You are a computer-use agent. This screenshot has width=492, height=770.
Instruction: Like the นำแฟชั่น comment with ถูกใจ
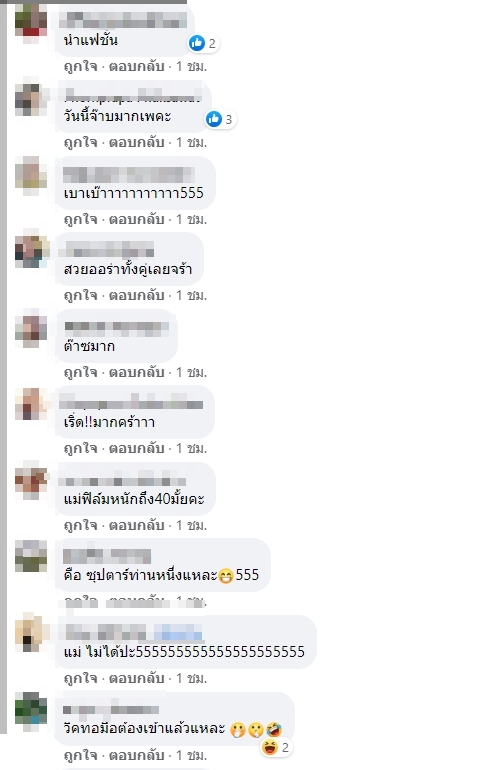tap(81, 66)
